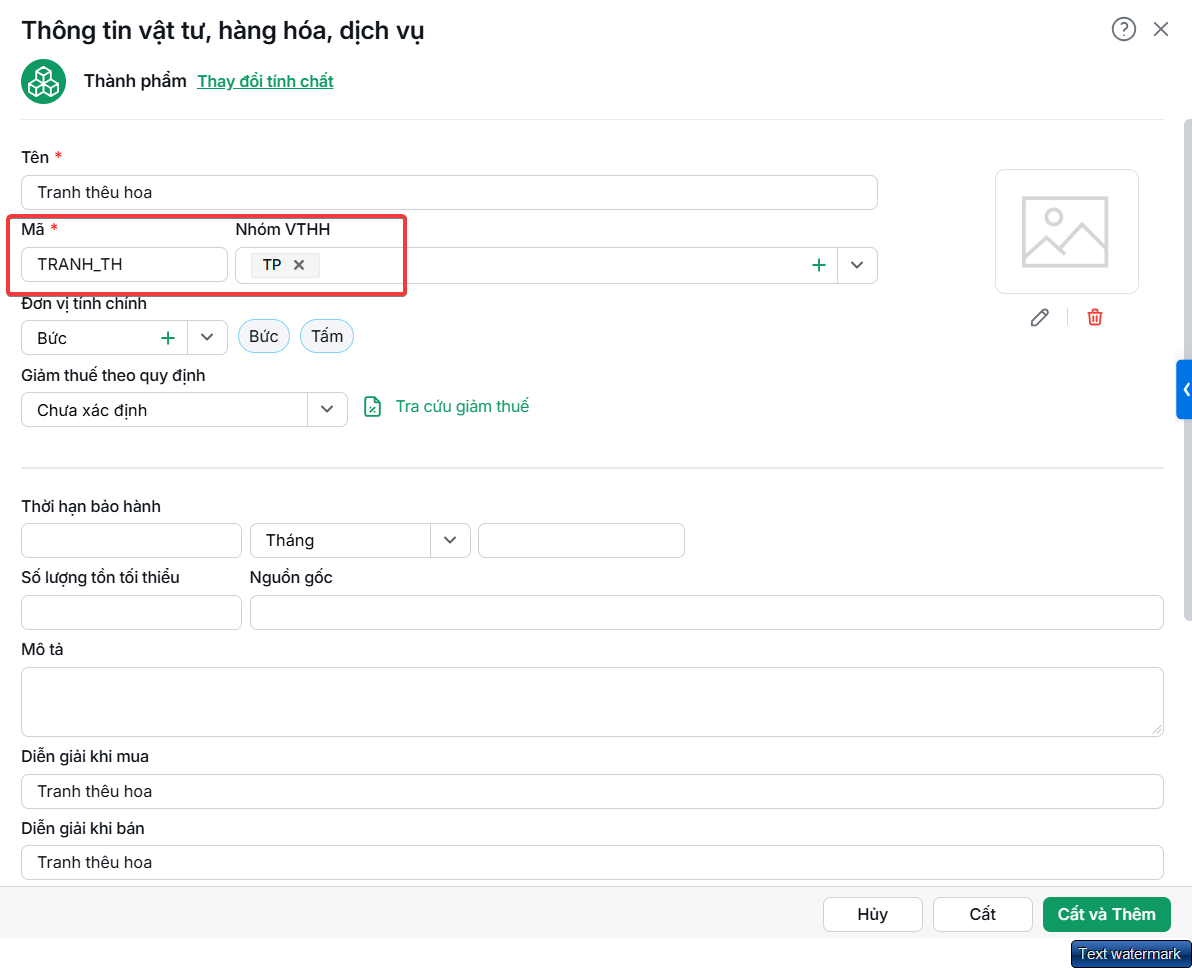Expand the Đơn vị tính chính dropdown
Viewport: 1192px width, 968px height.
click(x=207, y=338)
